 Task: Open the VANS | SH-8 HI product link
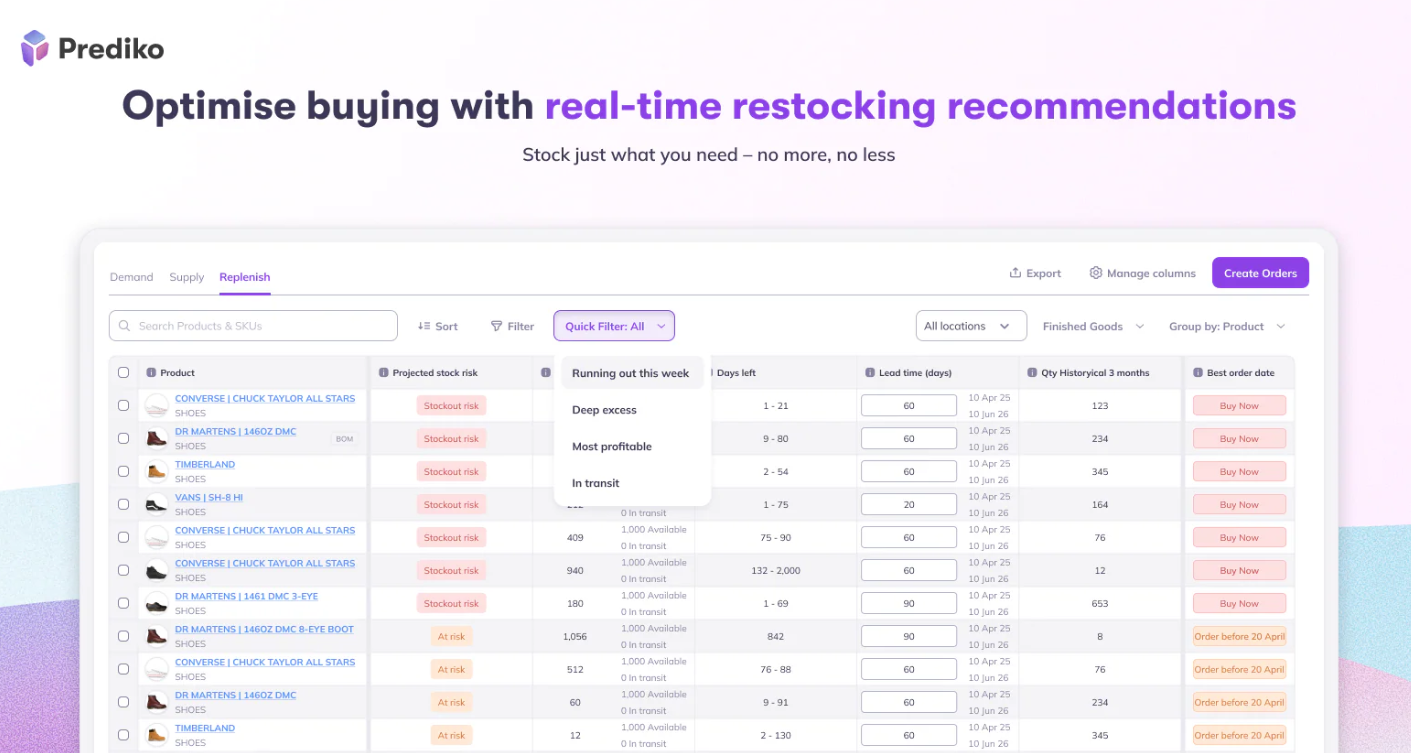[209, 497]
